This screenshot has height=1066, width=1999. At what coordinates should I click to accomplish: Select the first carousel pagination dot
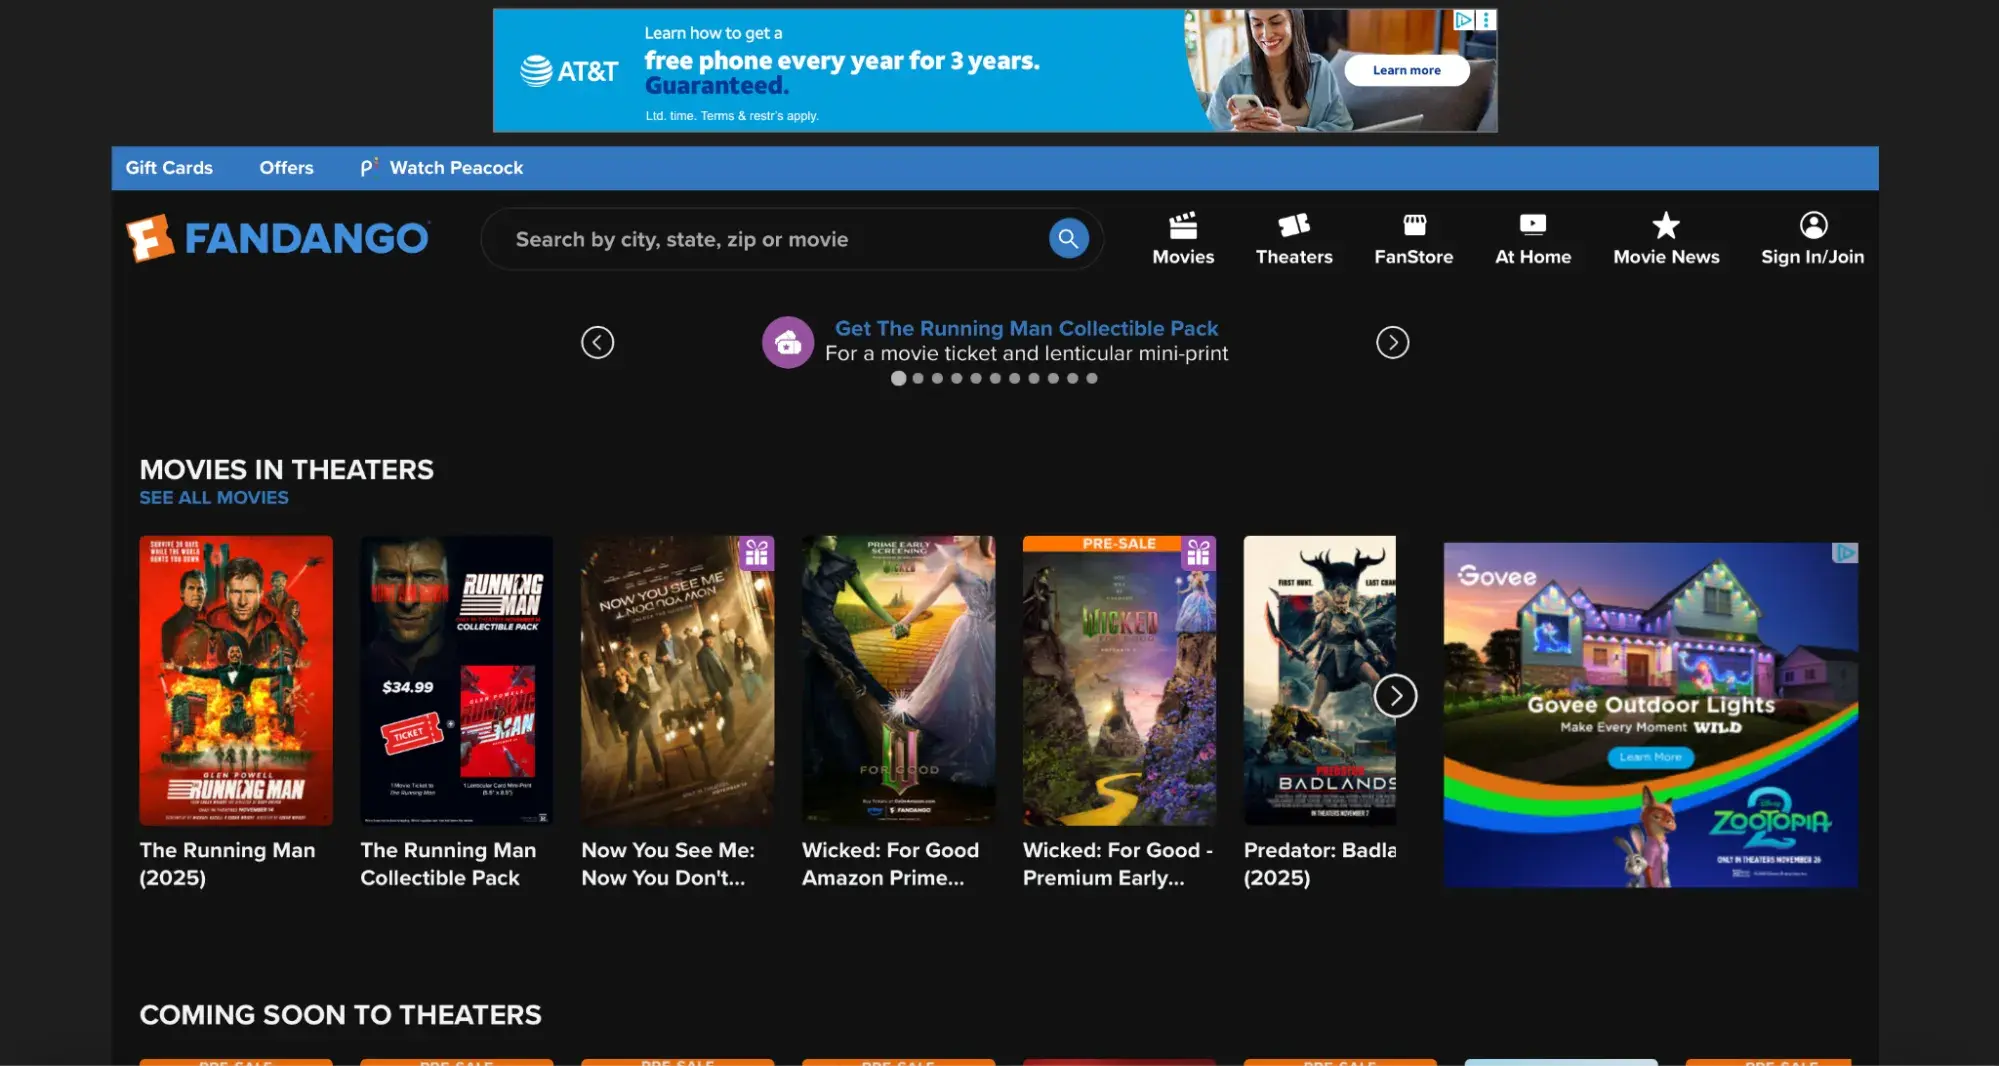tap(898, 378)
